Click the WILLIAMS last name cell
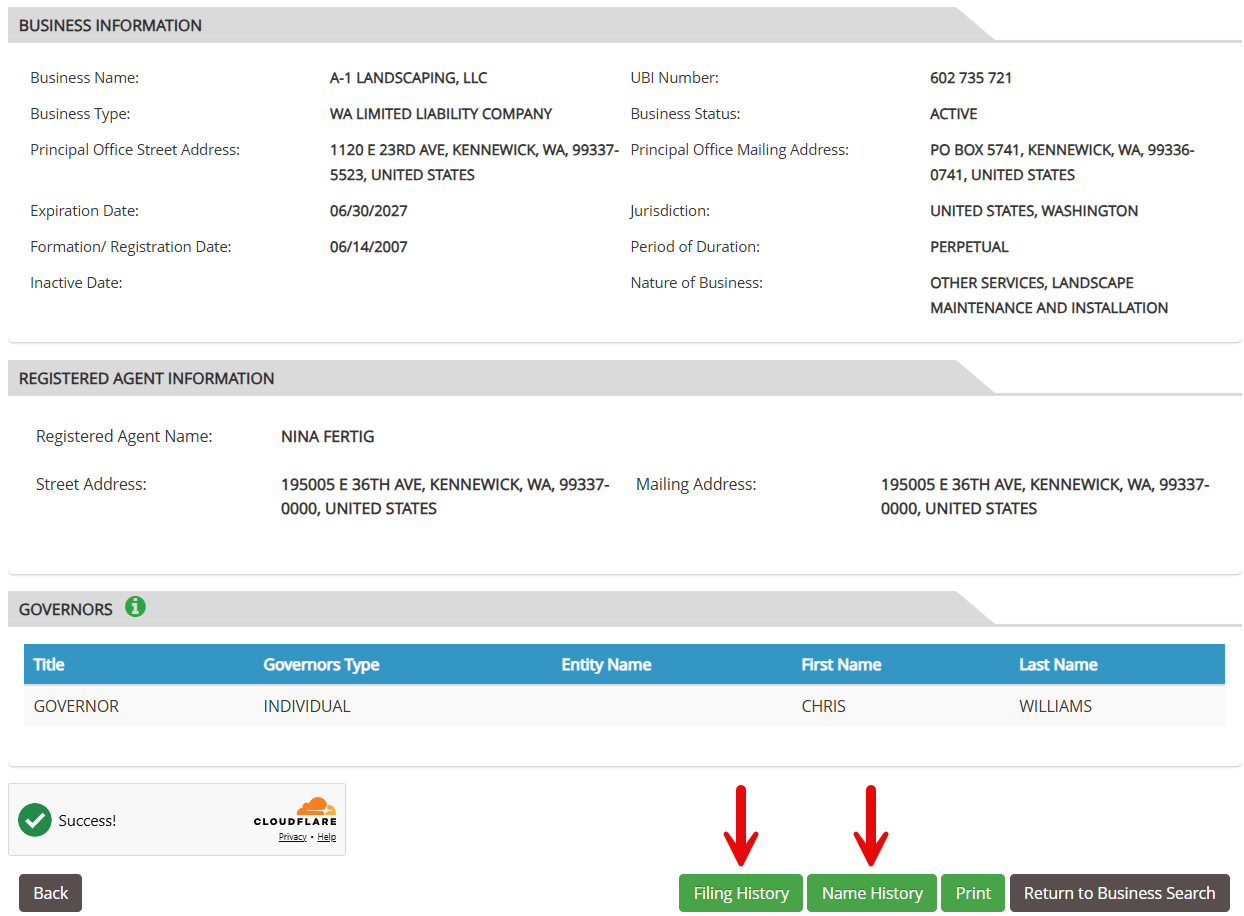The width and height of the screenshot is (1244, 916). pyautogui.click(x=1055, y=706)
